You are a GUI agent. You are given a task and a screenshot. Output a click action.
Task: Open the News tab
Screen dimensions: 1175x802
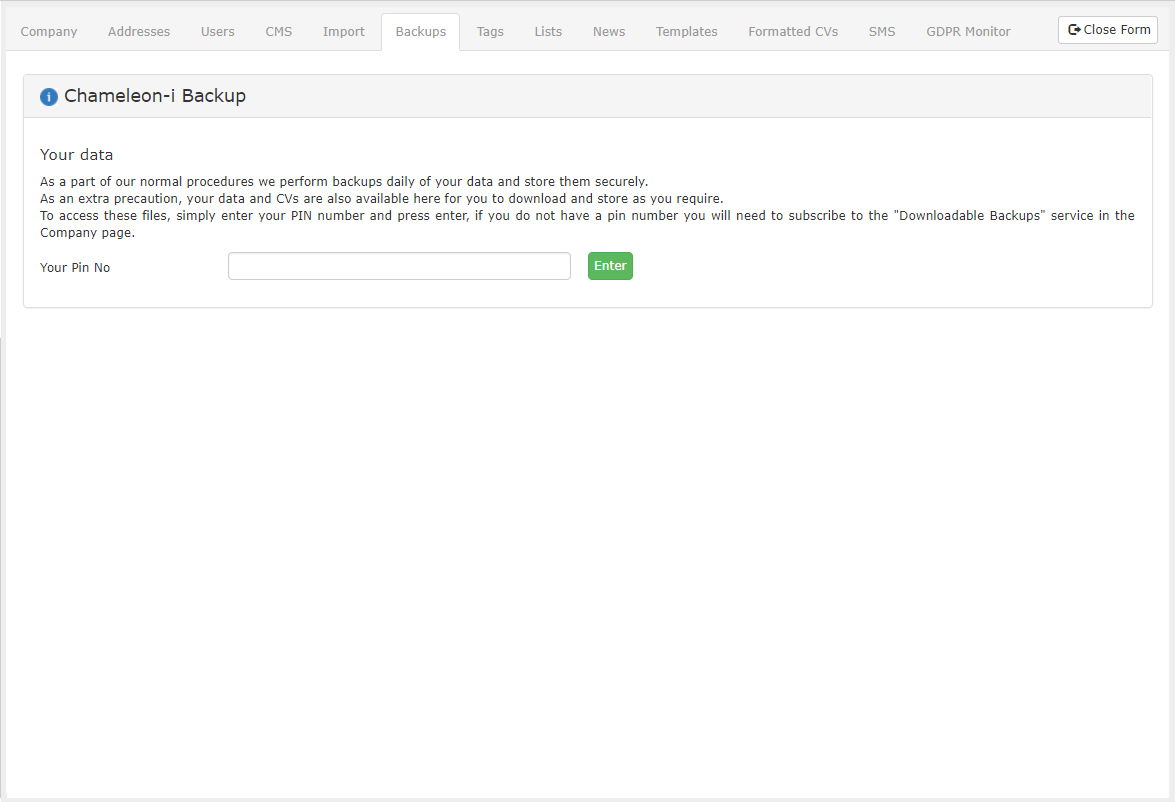[x=608, y=31]
